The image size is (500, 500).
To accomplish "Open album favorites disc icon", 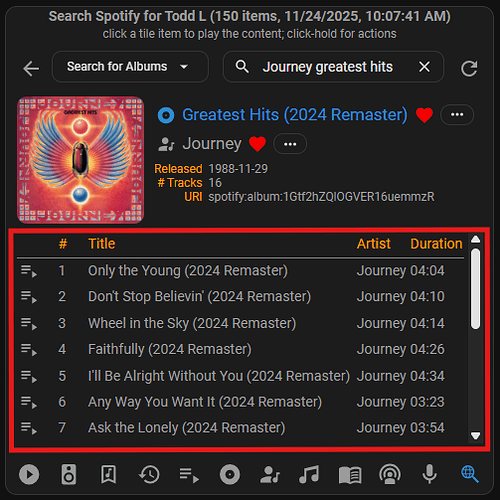I will (230, 474).
